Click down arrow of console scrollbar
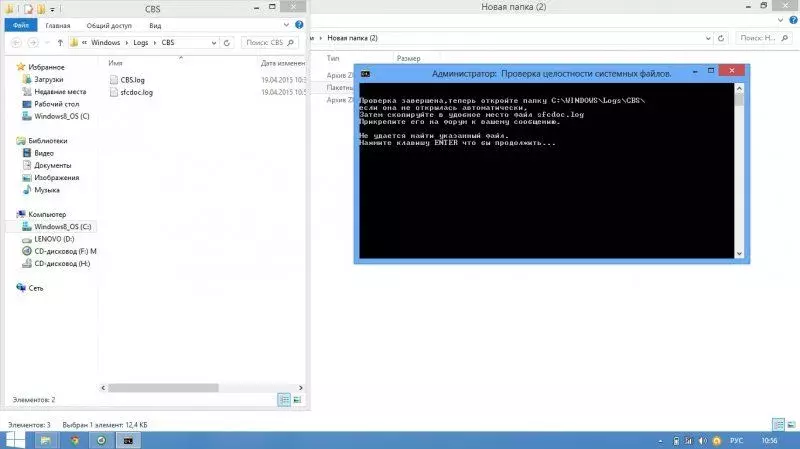Image resolution: width=800 pixels, height=449 pixels. point(739,254)
